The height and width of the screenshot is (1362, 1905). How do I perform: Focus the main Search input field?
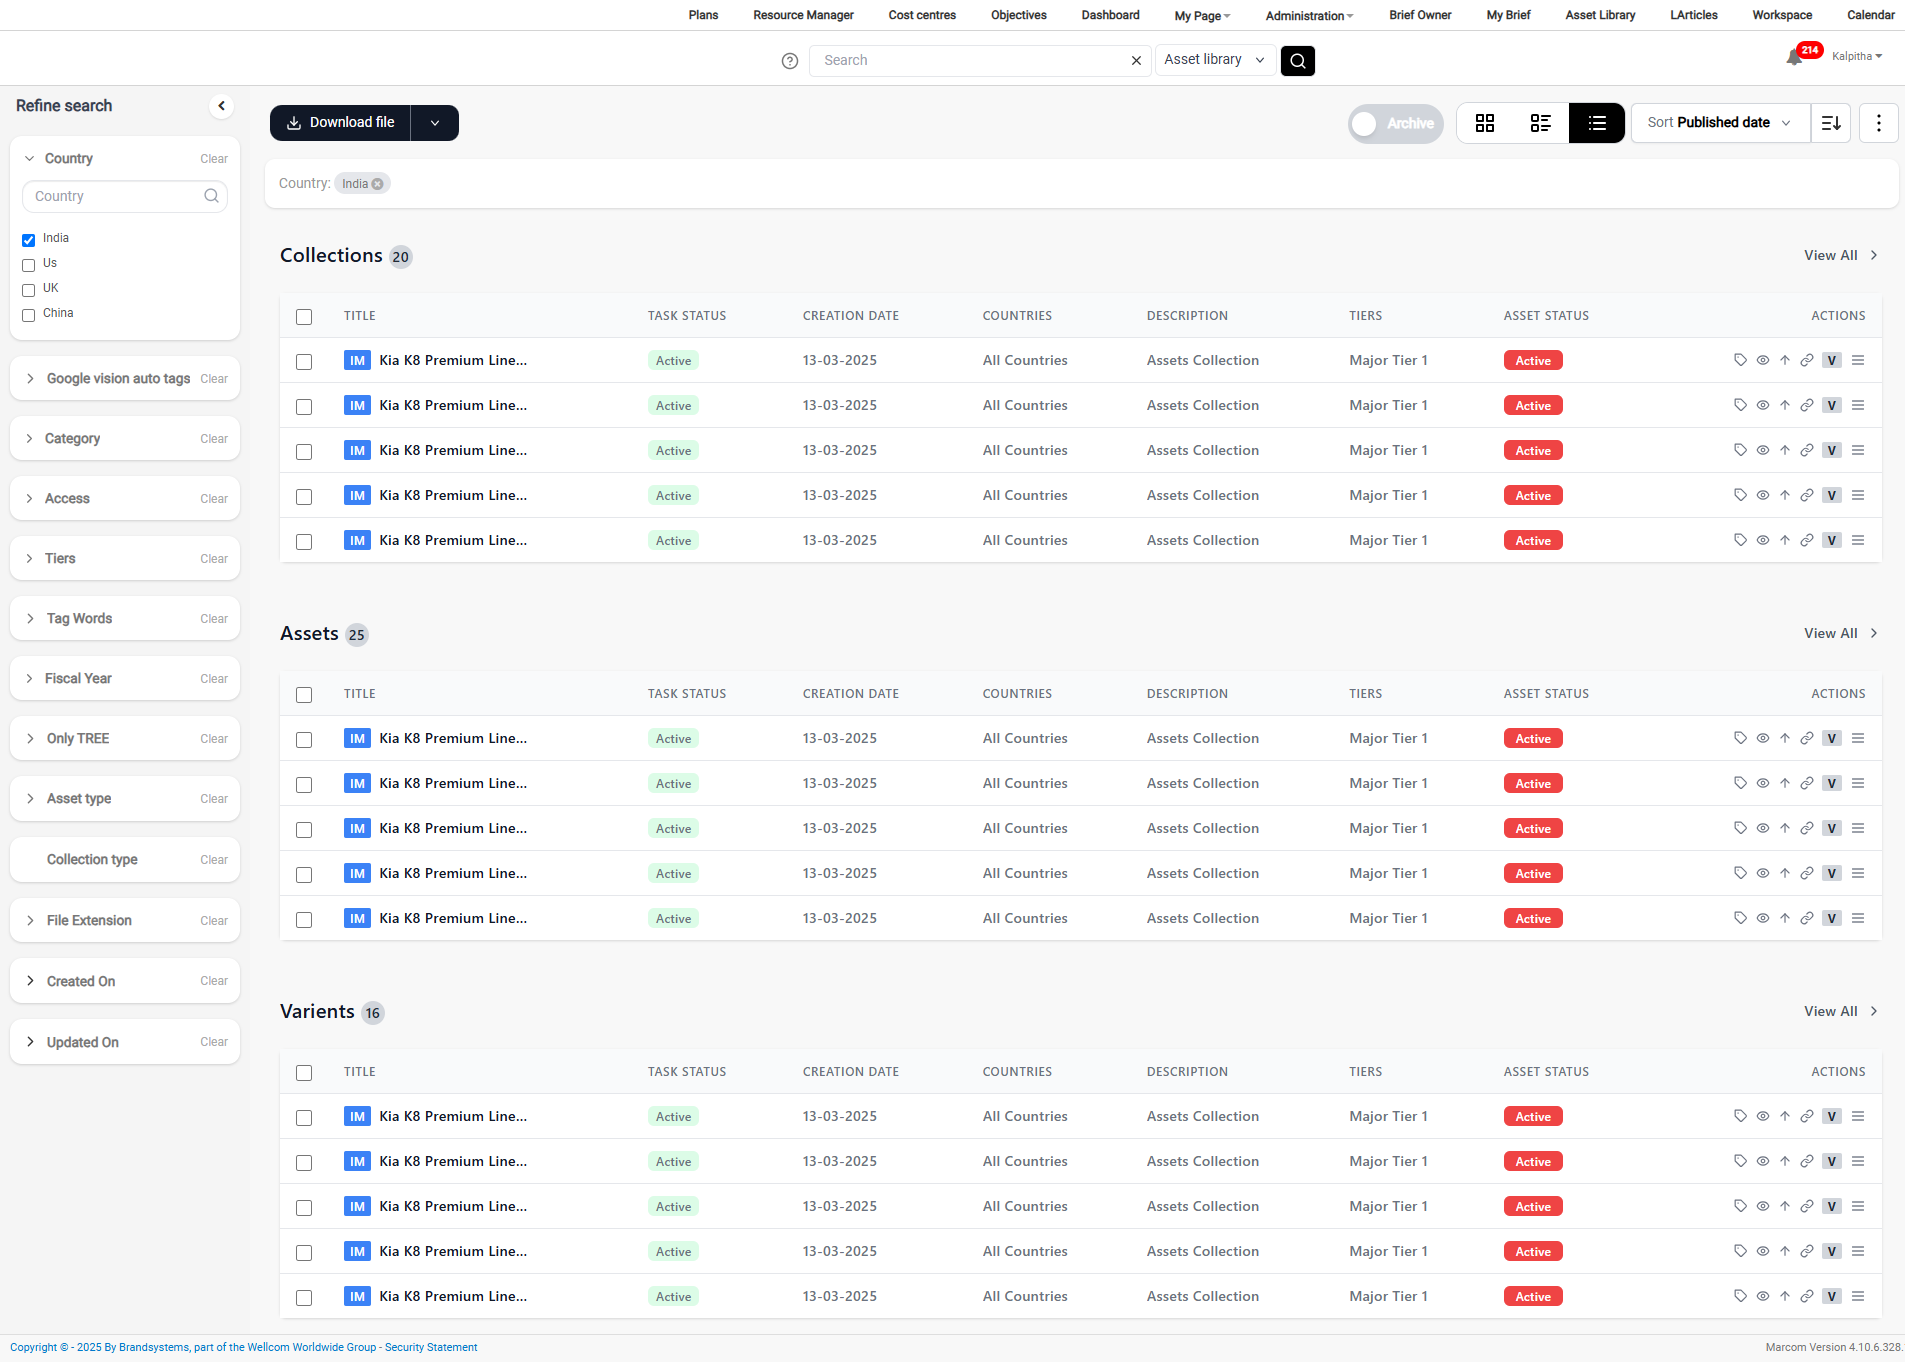970,60
